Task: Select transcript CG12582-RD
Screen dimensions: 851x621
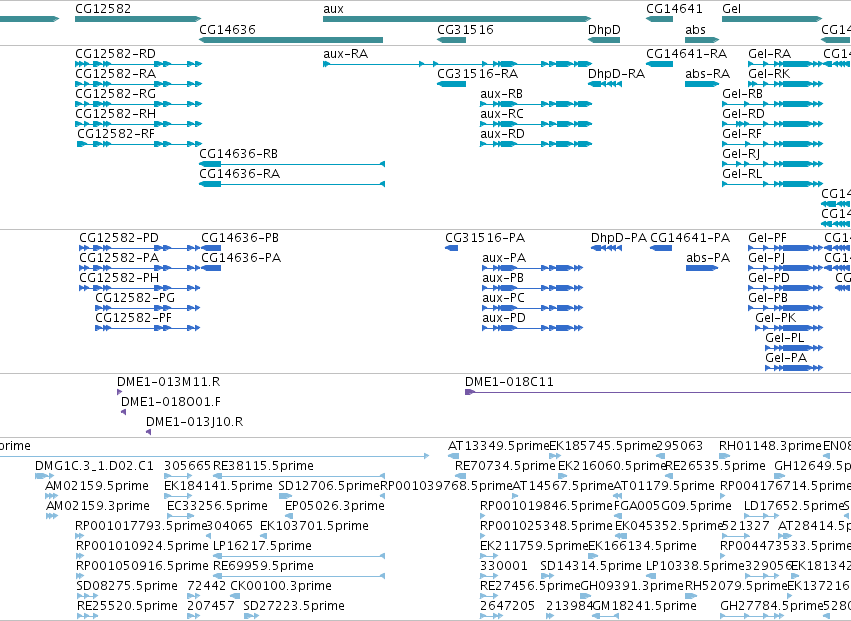Action: pyautogui.click(x=138, y=64)
